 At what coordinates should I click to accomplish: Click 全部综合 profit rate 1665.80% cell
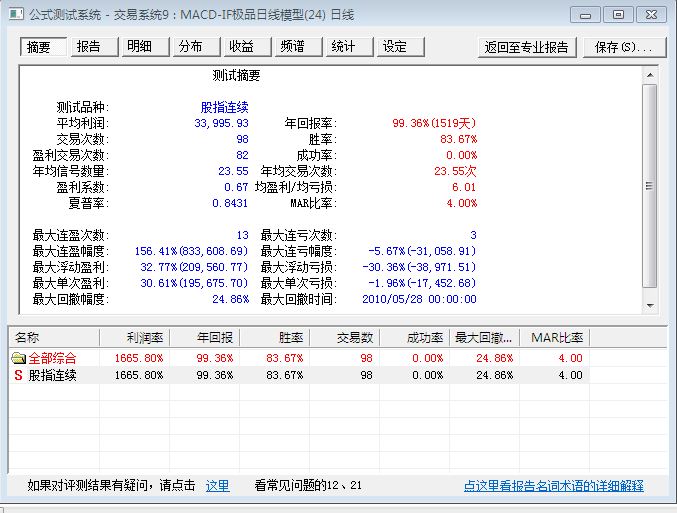coord(139,358)
